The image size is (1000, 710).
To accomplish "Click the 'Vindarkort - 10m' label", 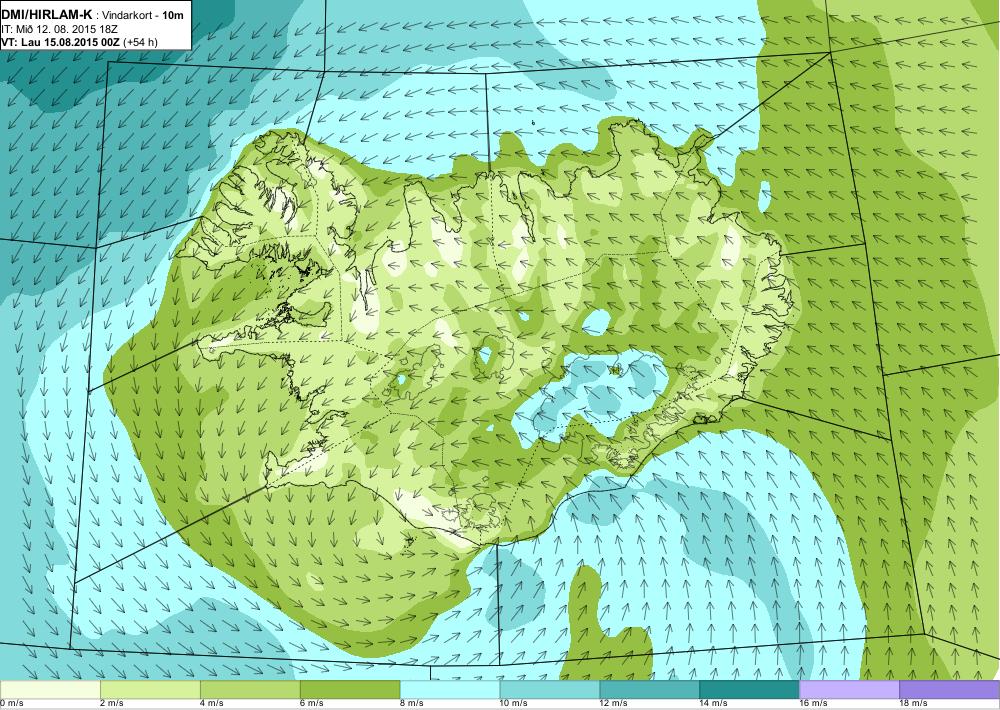I will tap(143, 15).
